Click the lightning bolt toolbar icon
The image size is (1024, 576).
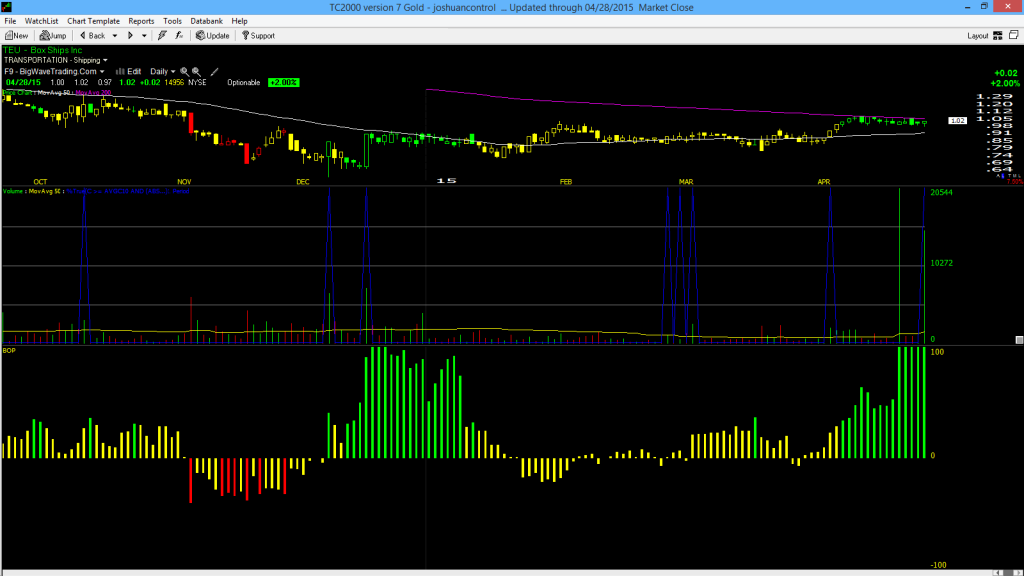coord(162,36)
